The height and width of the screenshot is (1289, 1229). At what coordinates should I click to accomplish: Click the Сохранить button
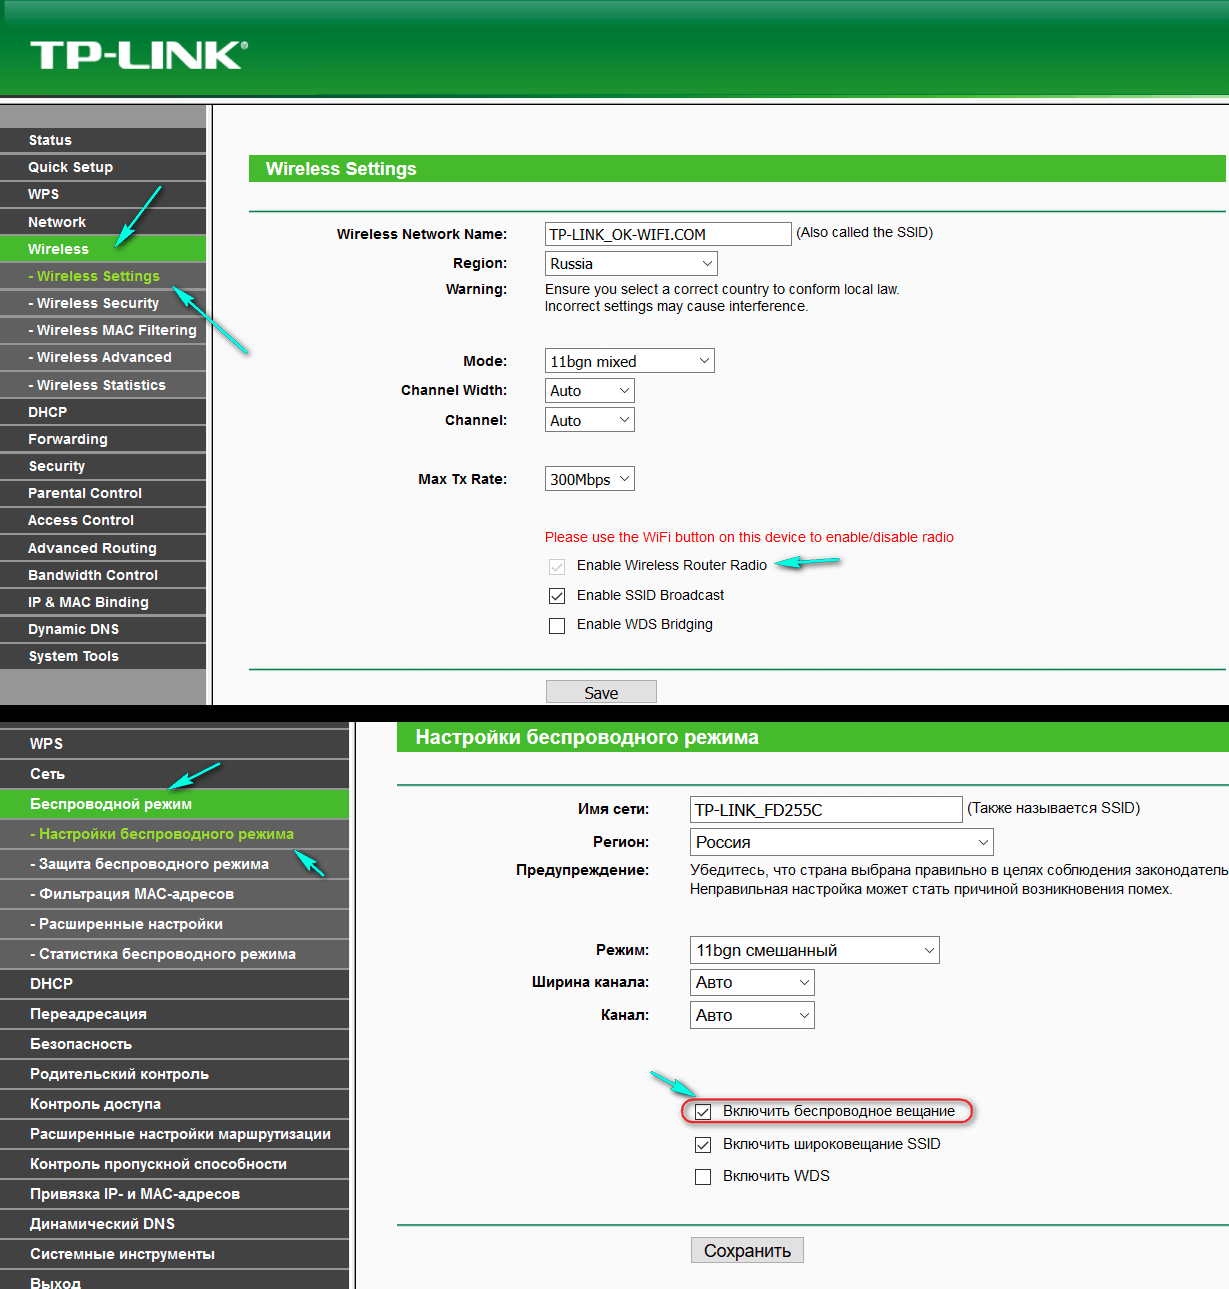(x=747, y=1250)
